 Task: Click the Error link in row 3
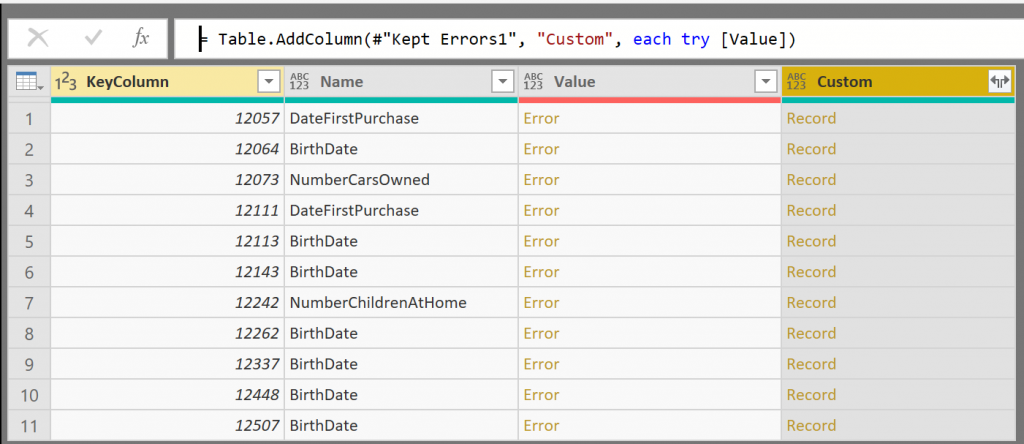coord(541,180)
